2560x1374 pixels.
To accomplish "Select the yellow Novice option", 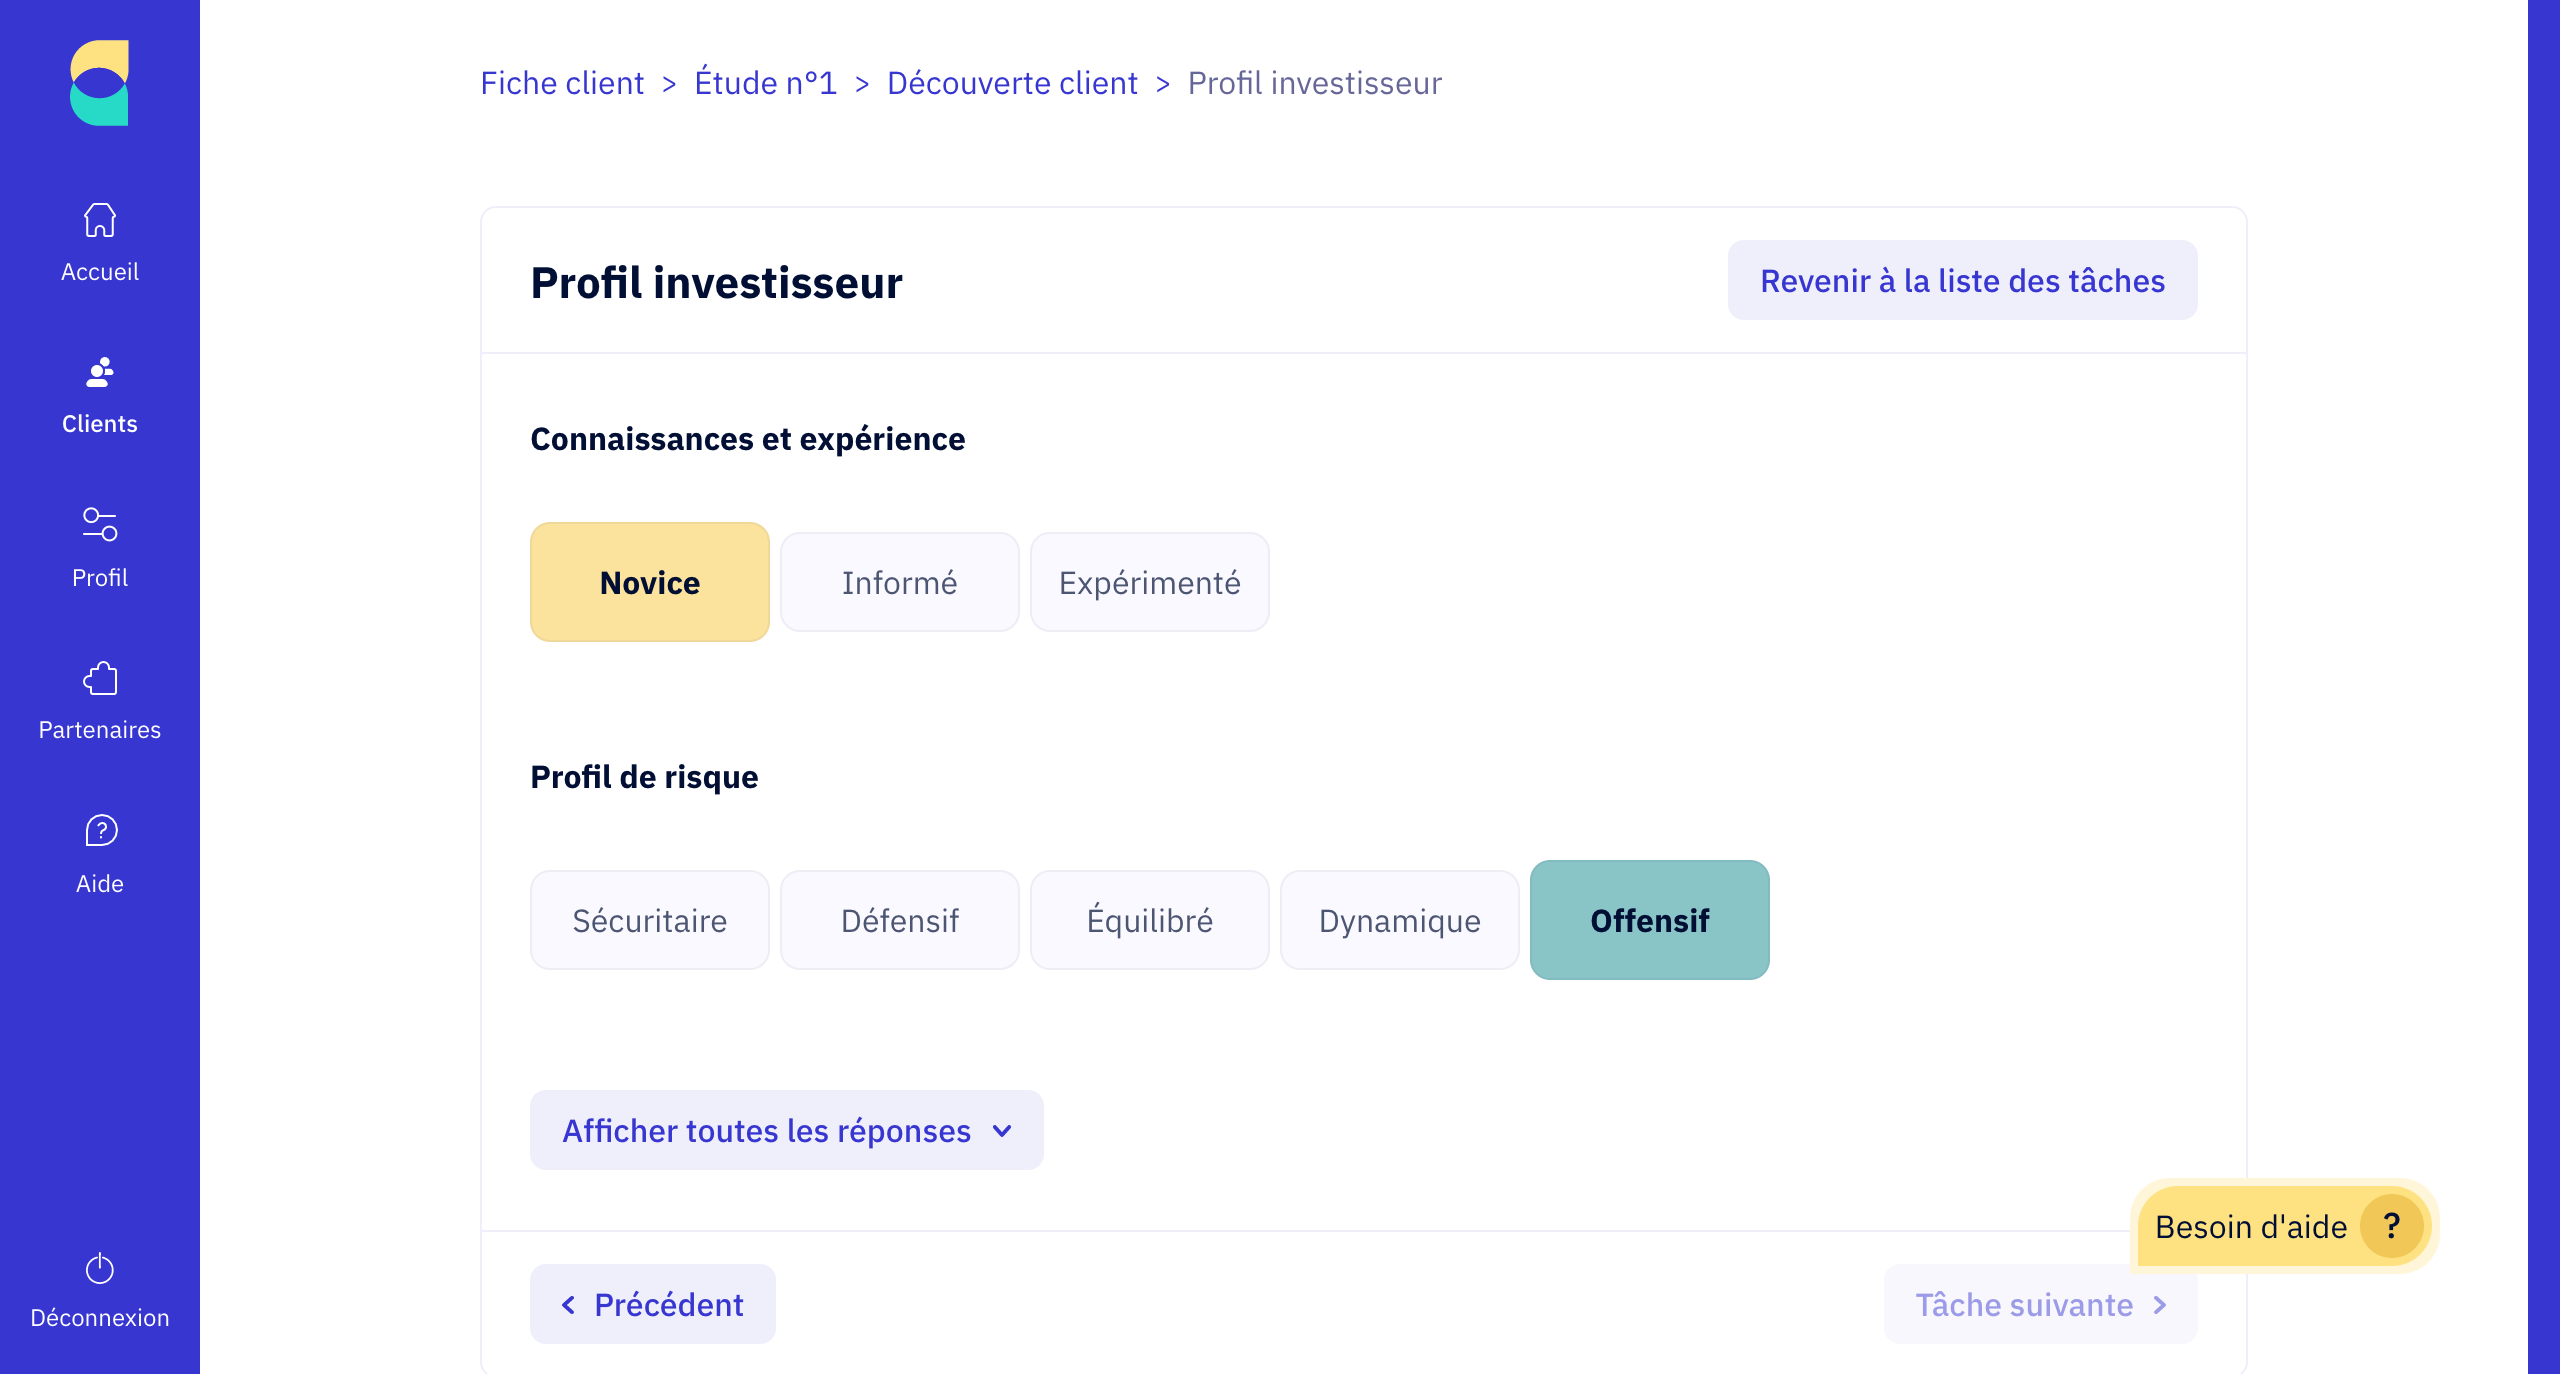I will [649, 581].
